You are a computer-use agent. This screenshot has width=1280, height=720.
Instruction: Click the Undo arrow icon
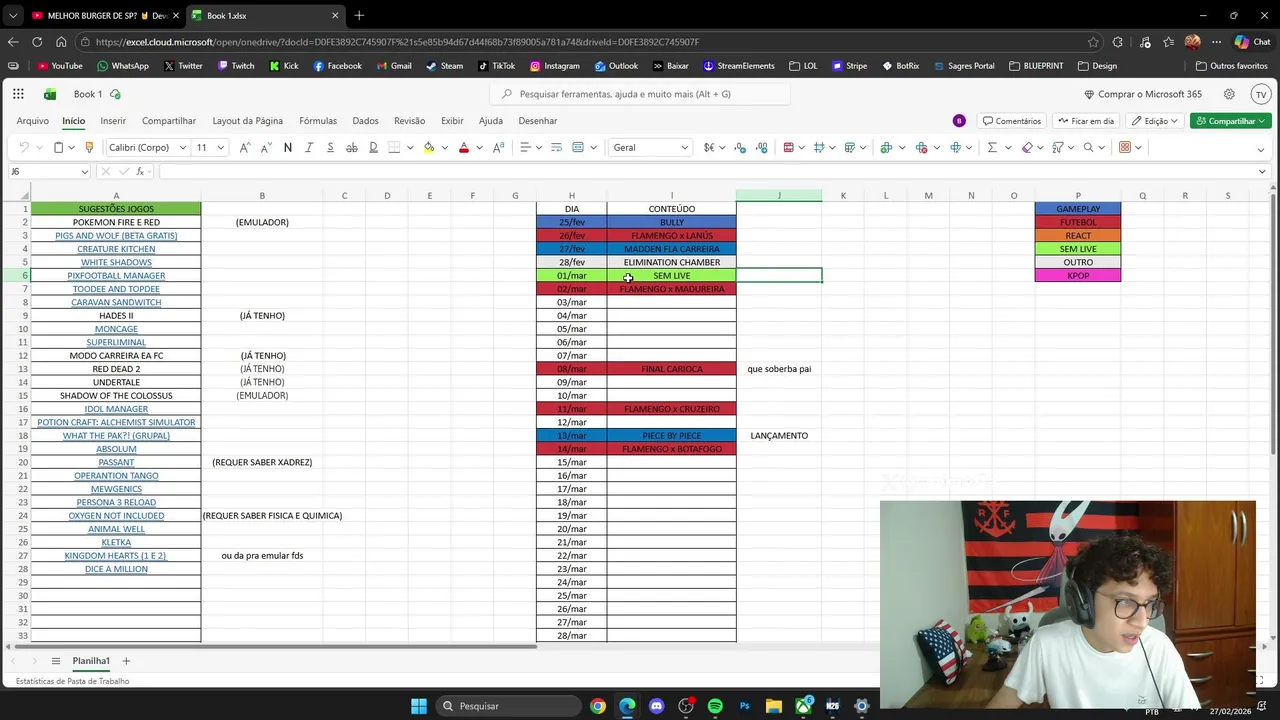pyautogui.click(x=24, y=147)
